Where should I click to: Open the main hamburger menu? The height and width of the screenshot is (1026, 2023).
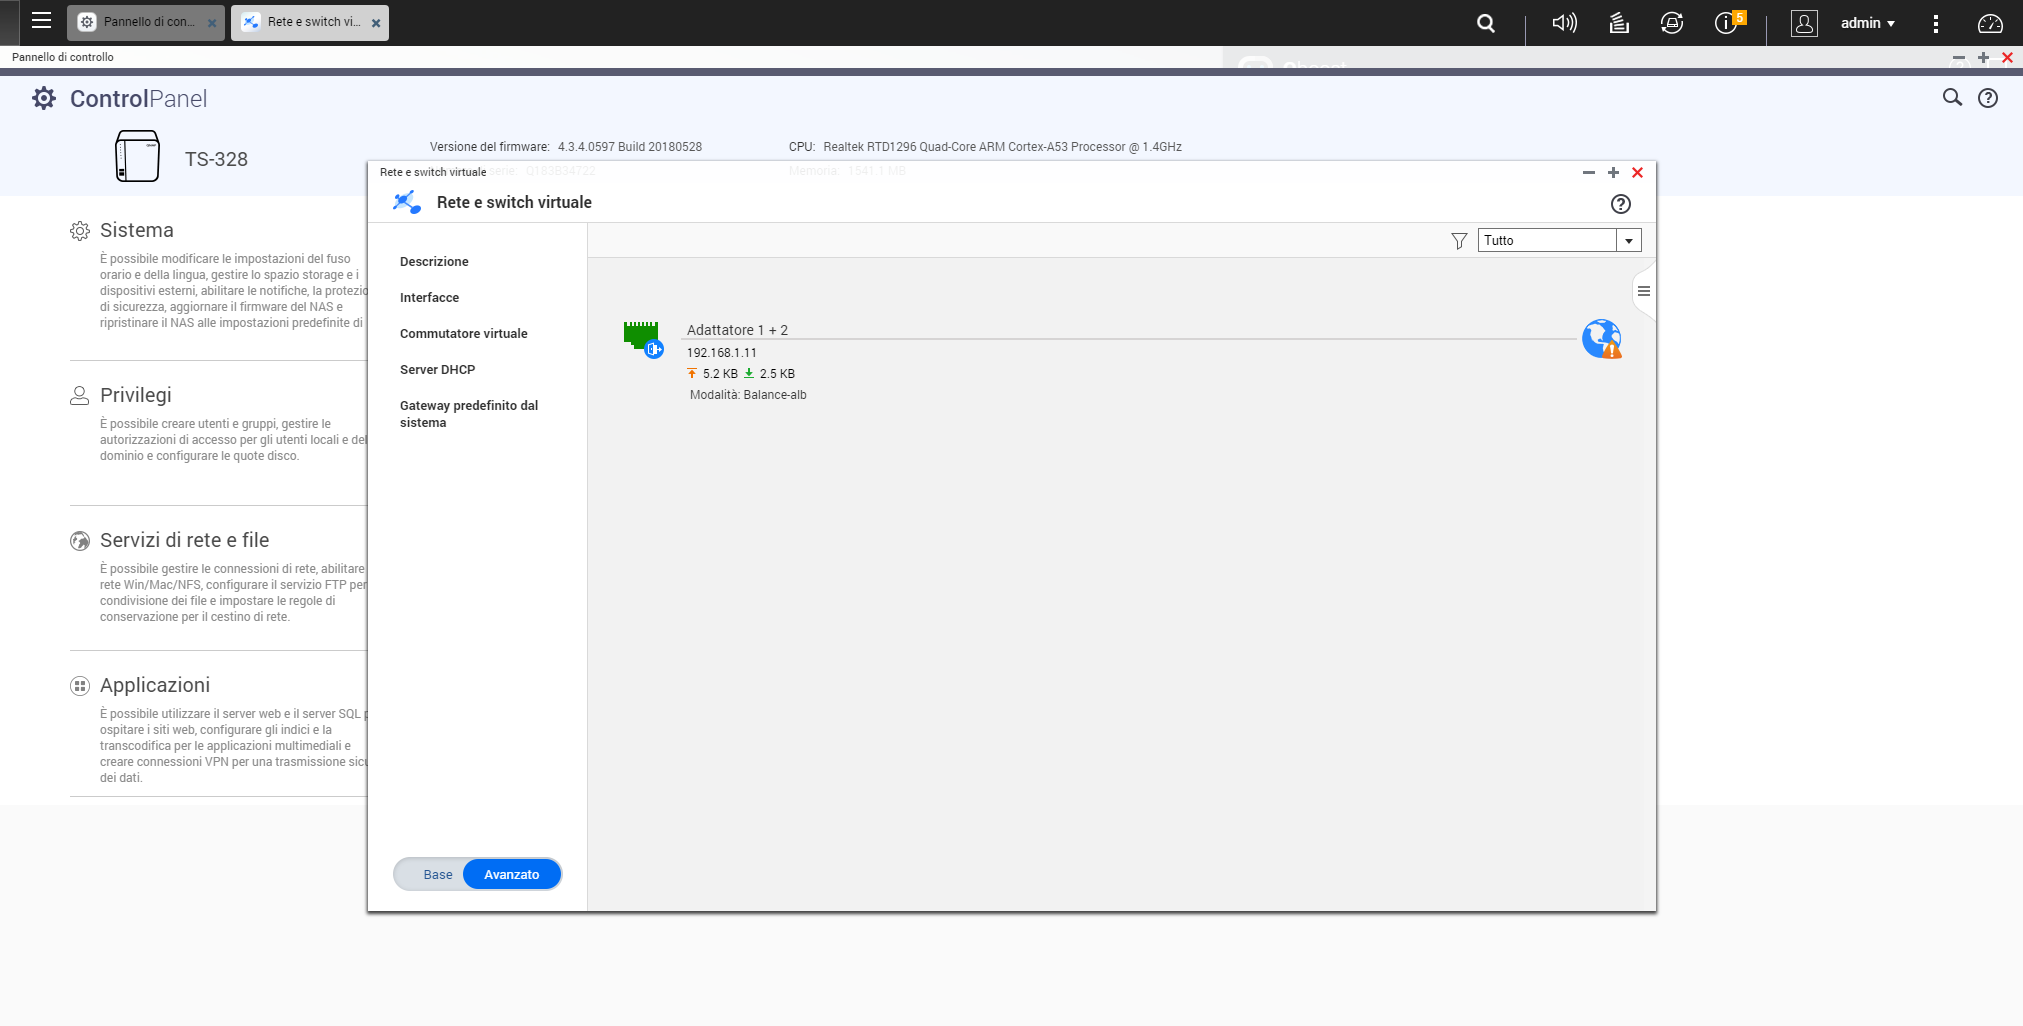41,21
